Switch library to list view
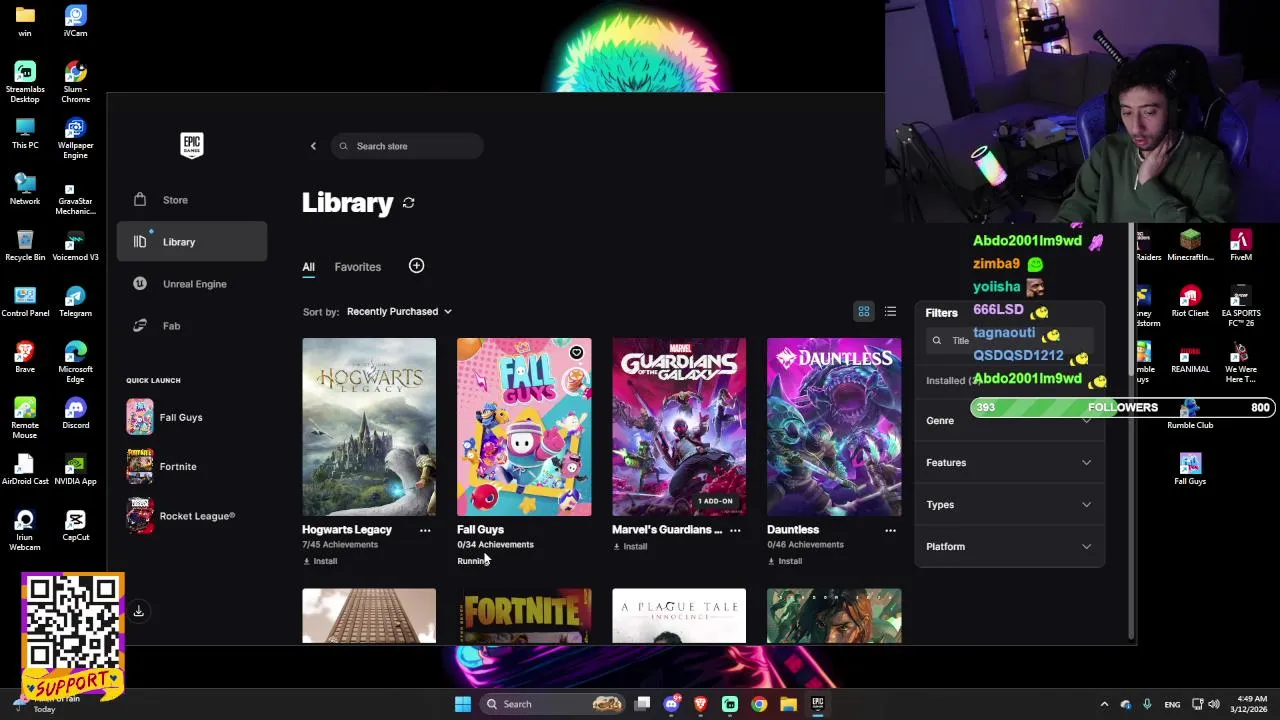The image size is (1280, 720). tap(890, 312)
